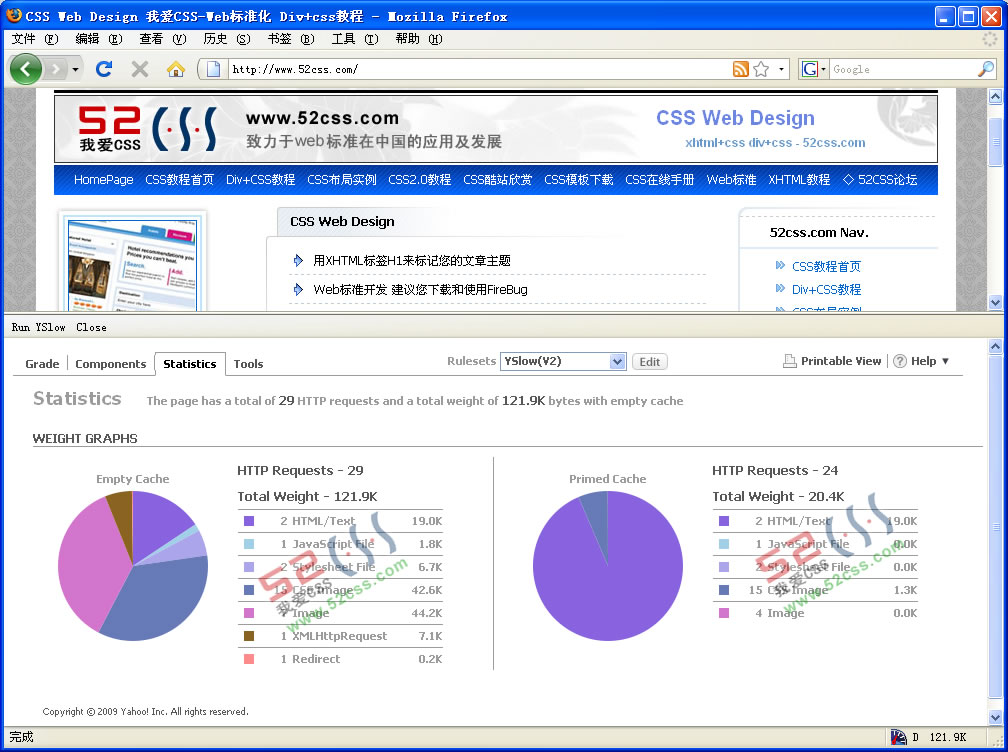The image size is (1008, 752).
Task: Switch to the Components tab
Action: tap(111, 364)
